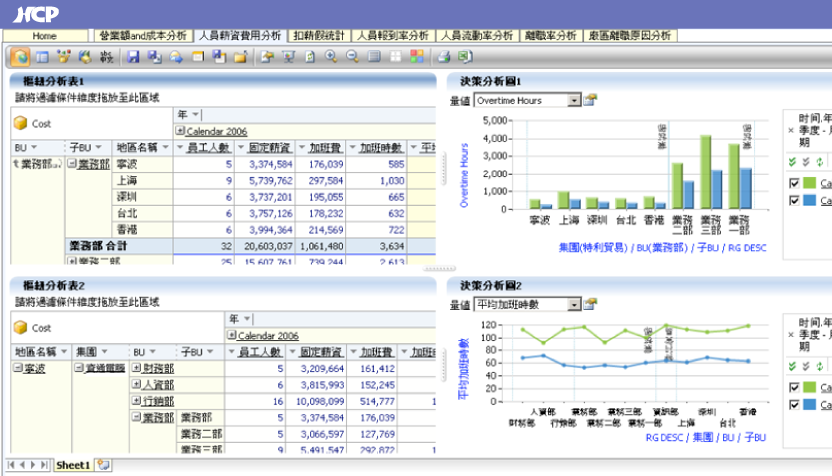Click the Zoom Out magnifier icon
Image resolution: width=832 pixels, height=476 pixels.
(x=351, y=57)
